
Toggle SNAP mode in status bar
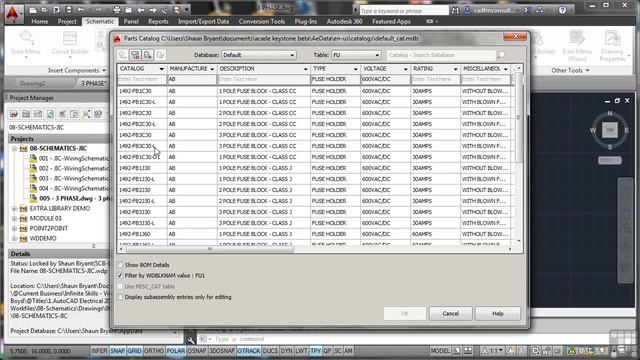pos(118,351)
